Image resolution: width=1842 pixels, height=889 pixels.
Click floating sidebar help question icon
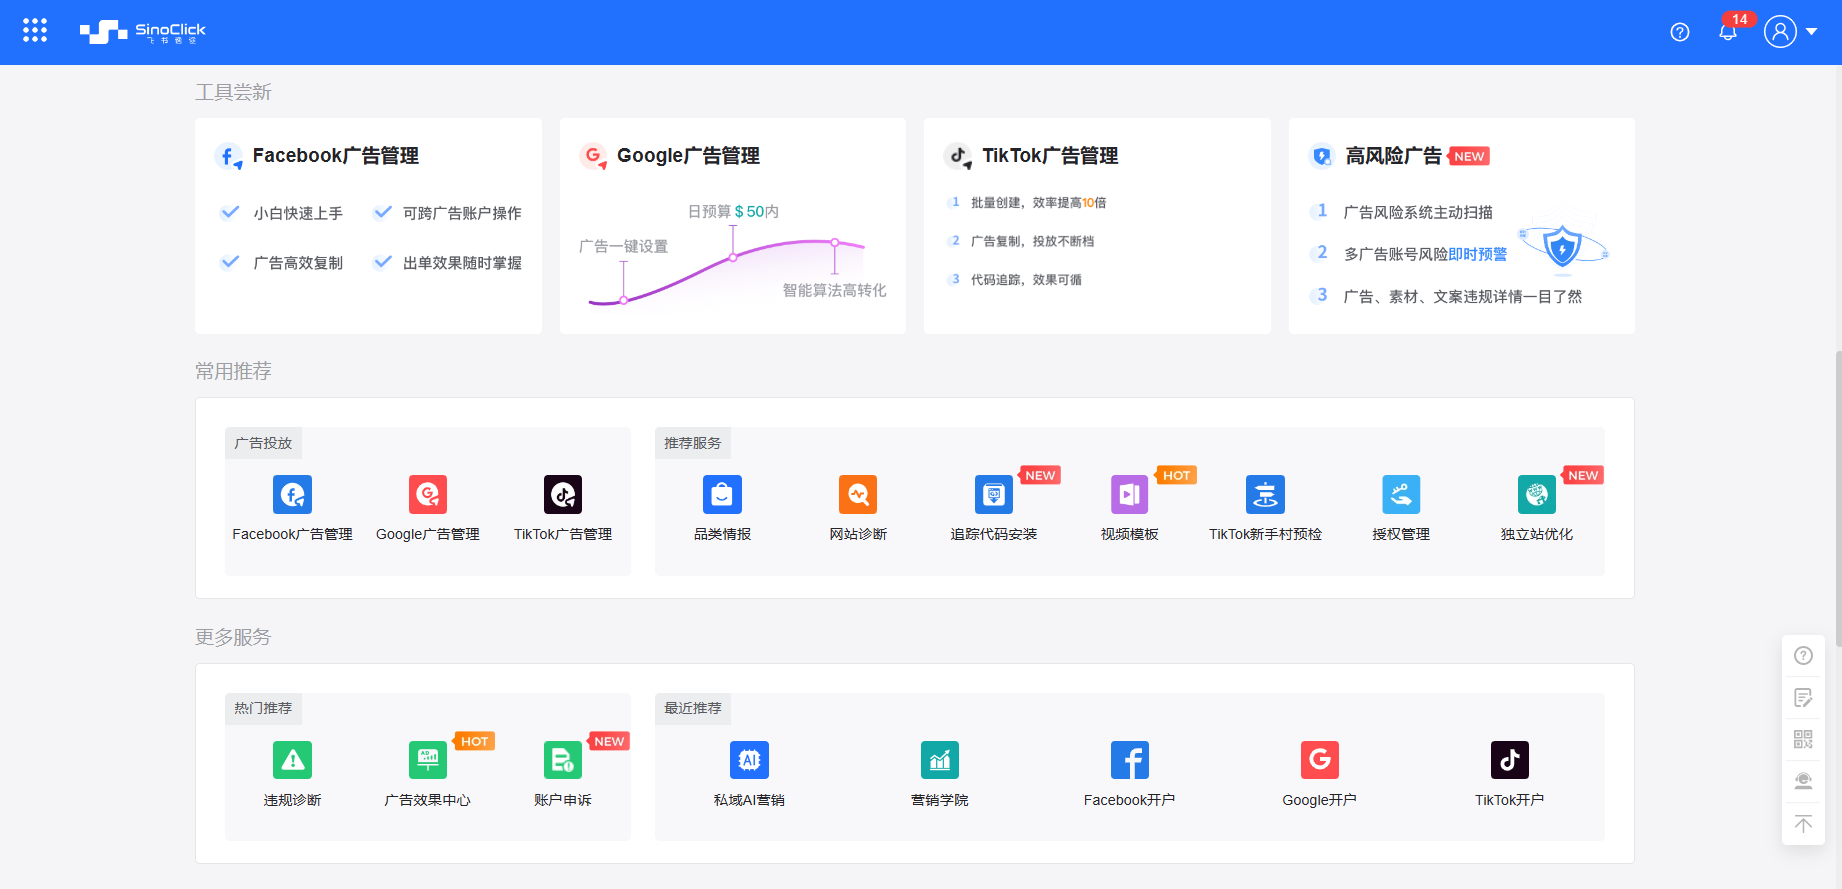[1803, 656]
